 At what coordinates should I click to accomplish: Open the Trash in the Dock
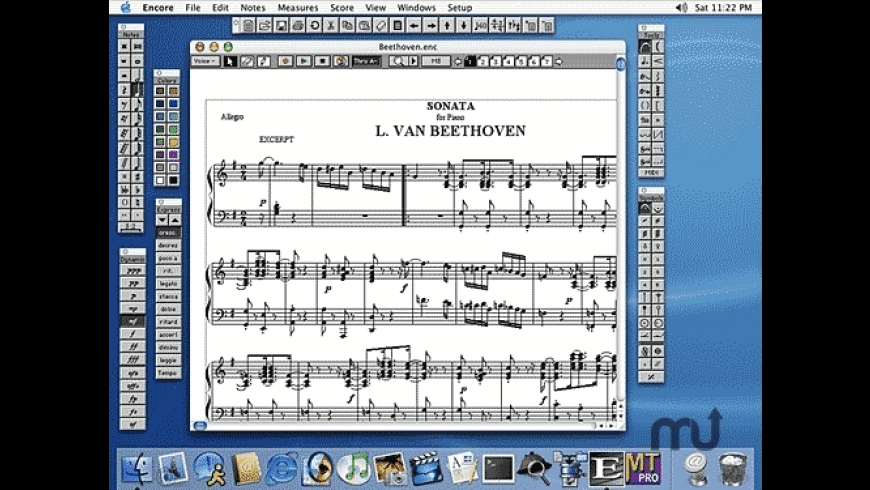733,469
